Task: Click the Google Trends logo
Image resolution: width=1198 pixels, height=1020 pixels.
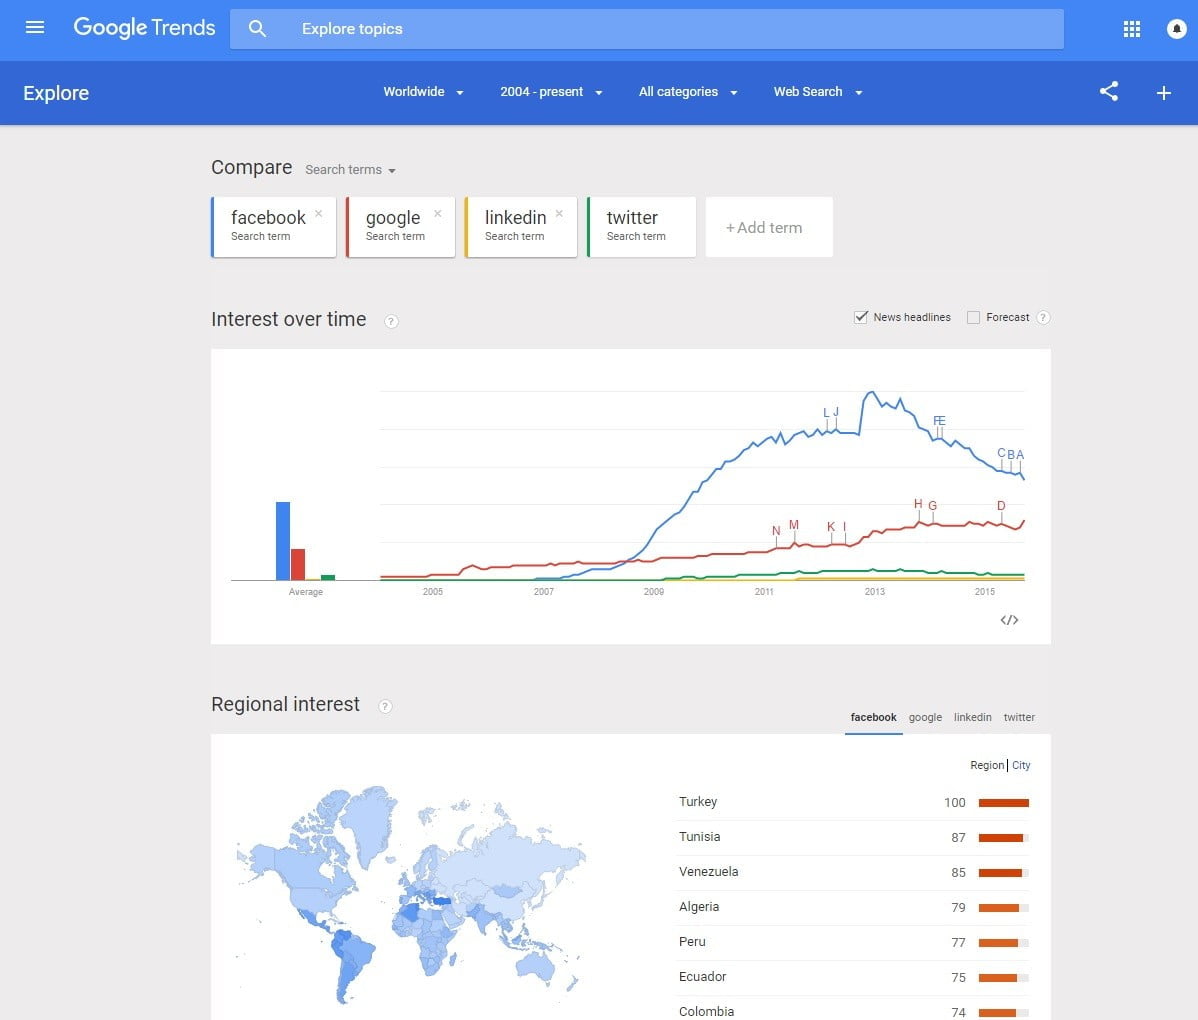Action: (x=144, y=28)
